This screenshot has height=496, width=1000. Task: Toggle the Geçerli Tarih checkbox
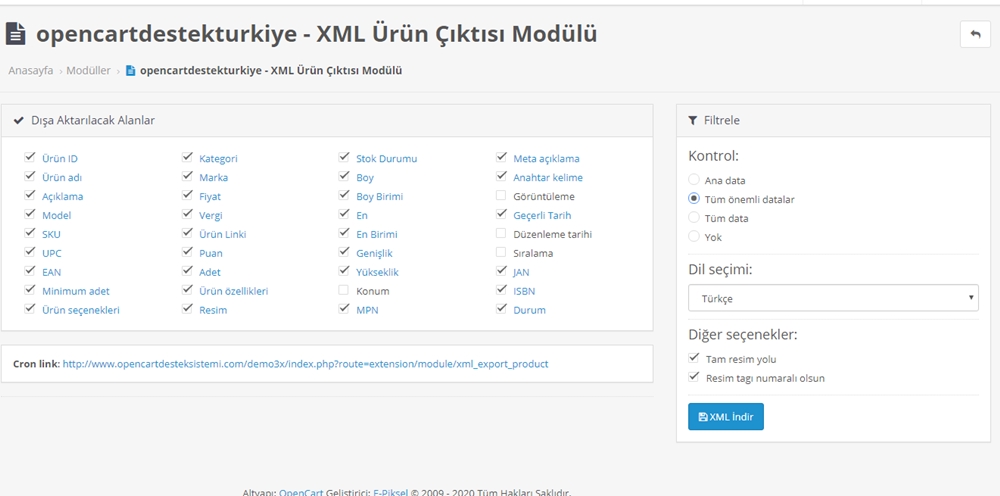coord(501,214)
